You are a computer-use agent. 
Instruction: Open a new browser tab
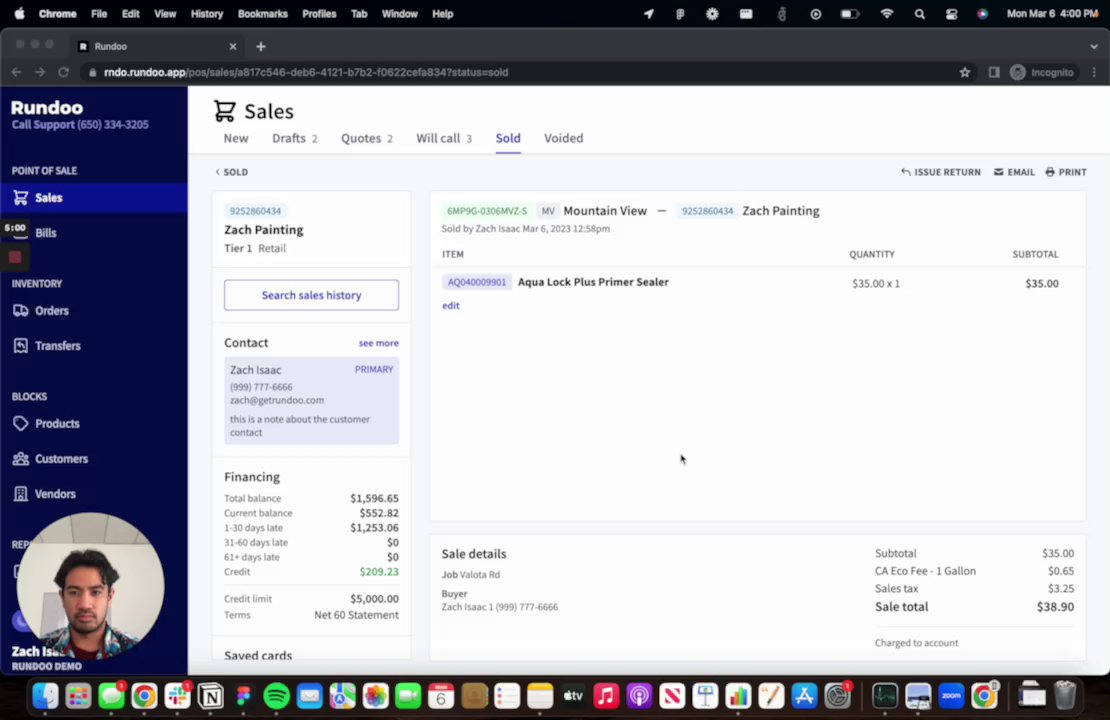click(261, 46)
